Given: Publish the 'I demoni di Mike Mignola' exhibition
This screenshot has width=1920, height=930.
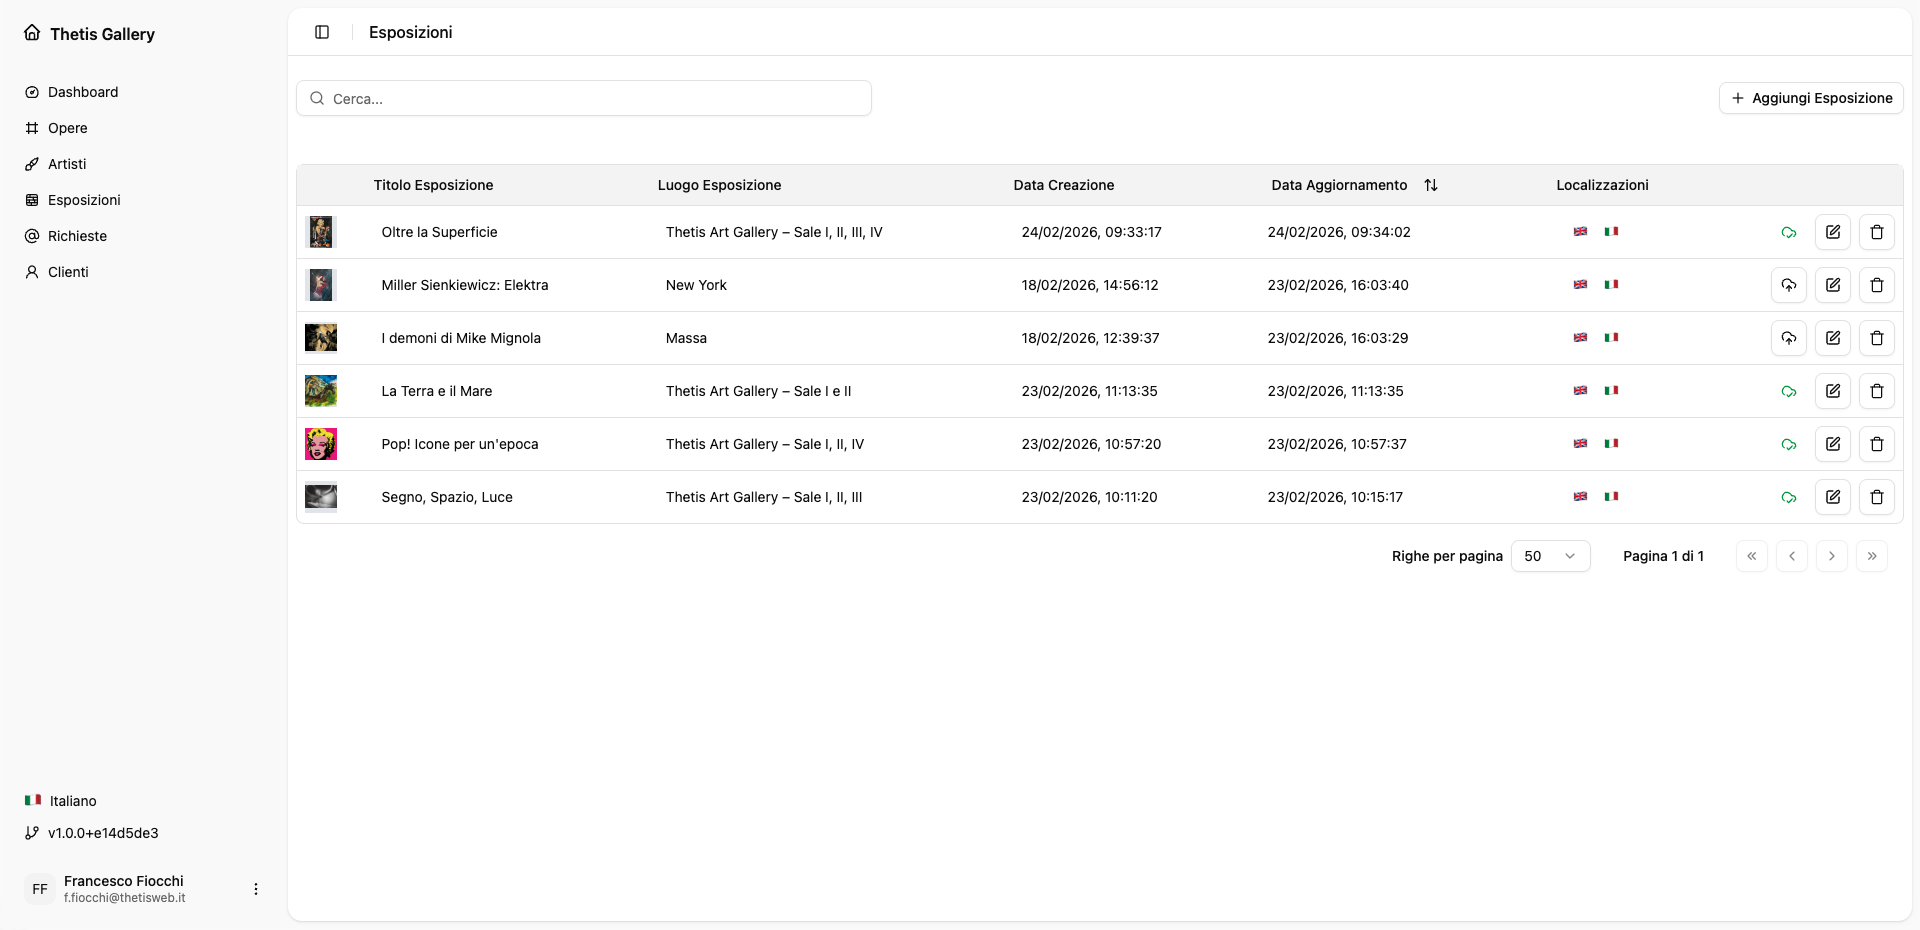Looking at the screenshot, I should pos(1788,338).
